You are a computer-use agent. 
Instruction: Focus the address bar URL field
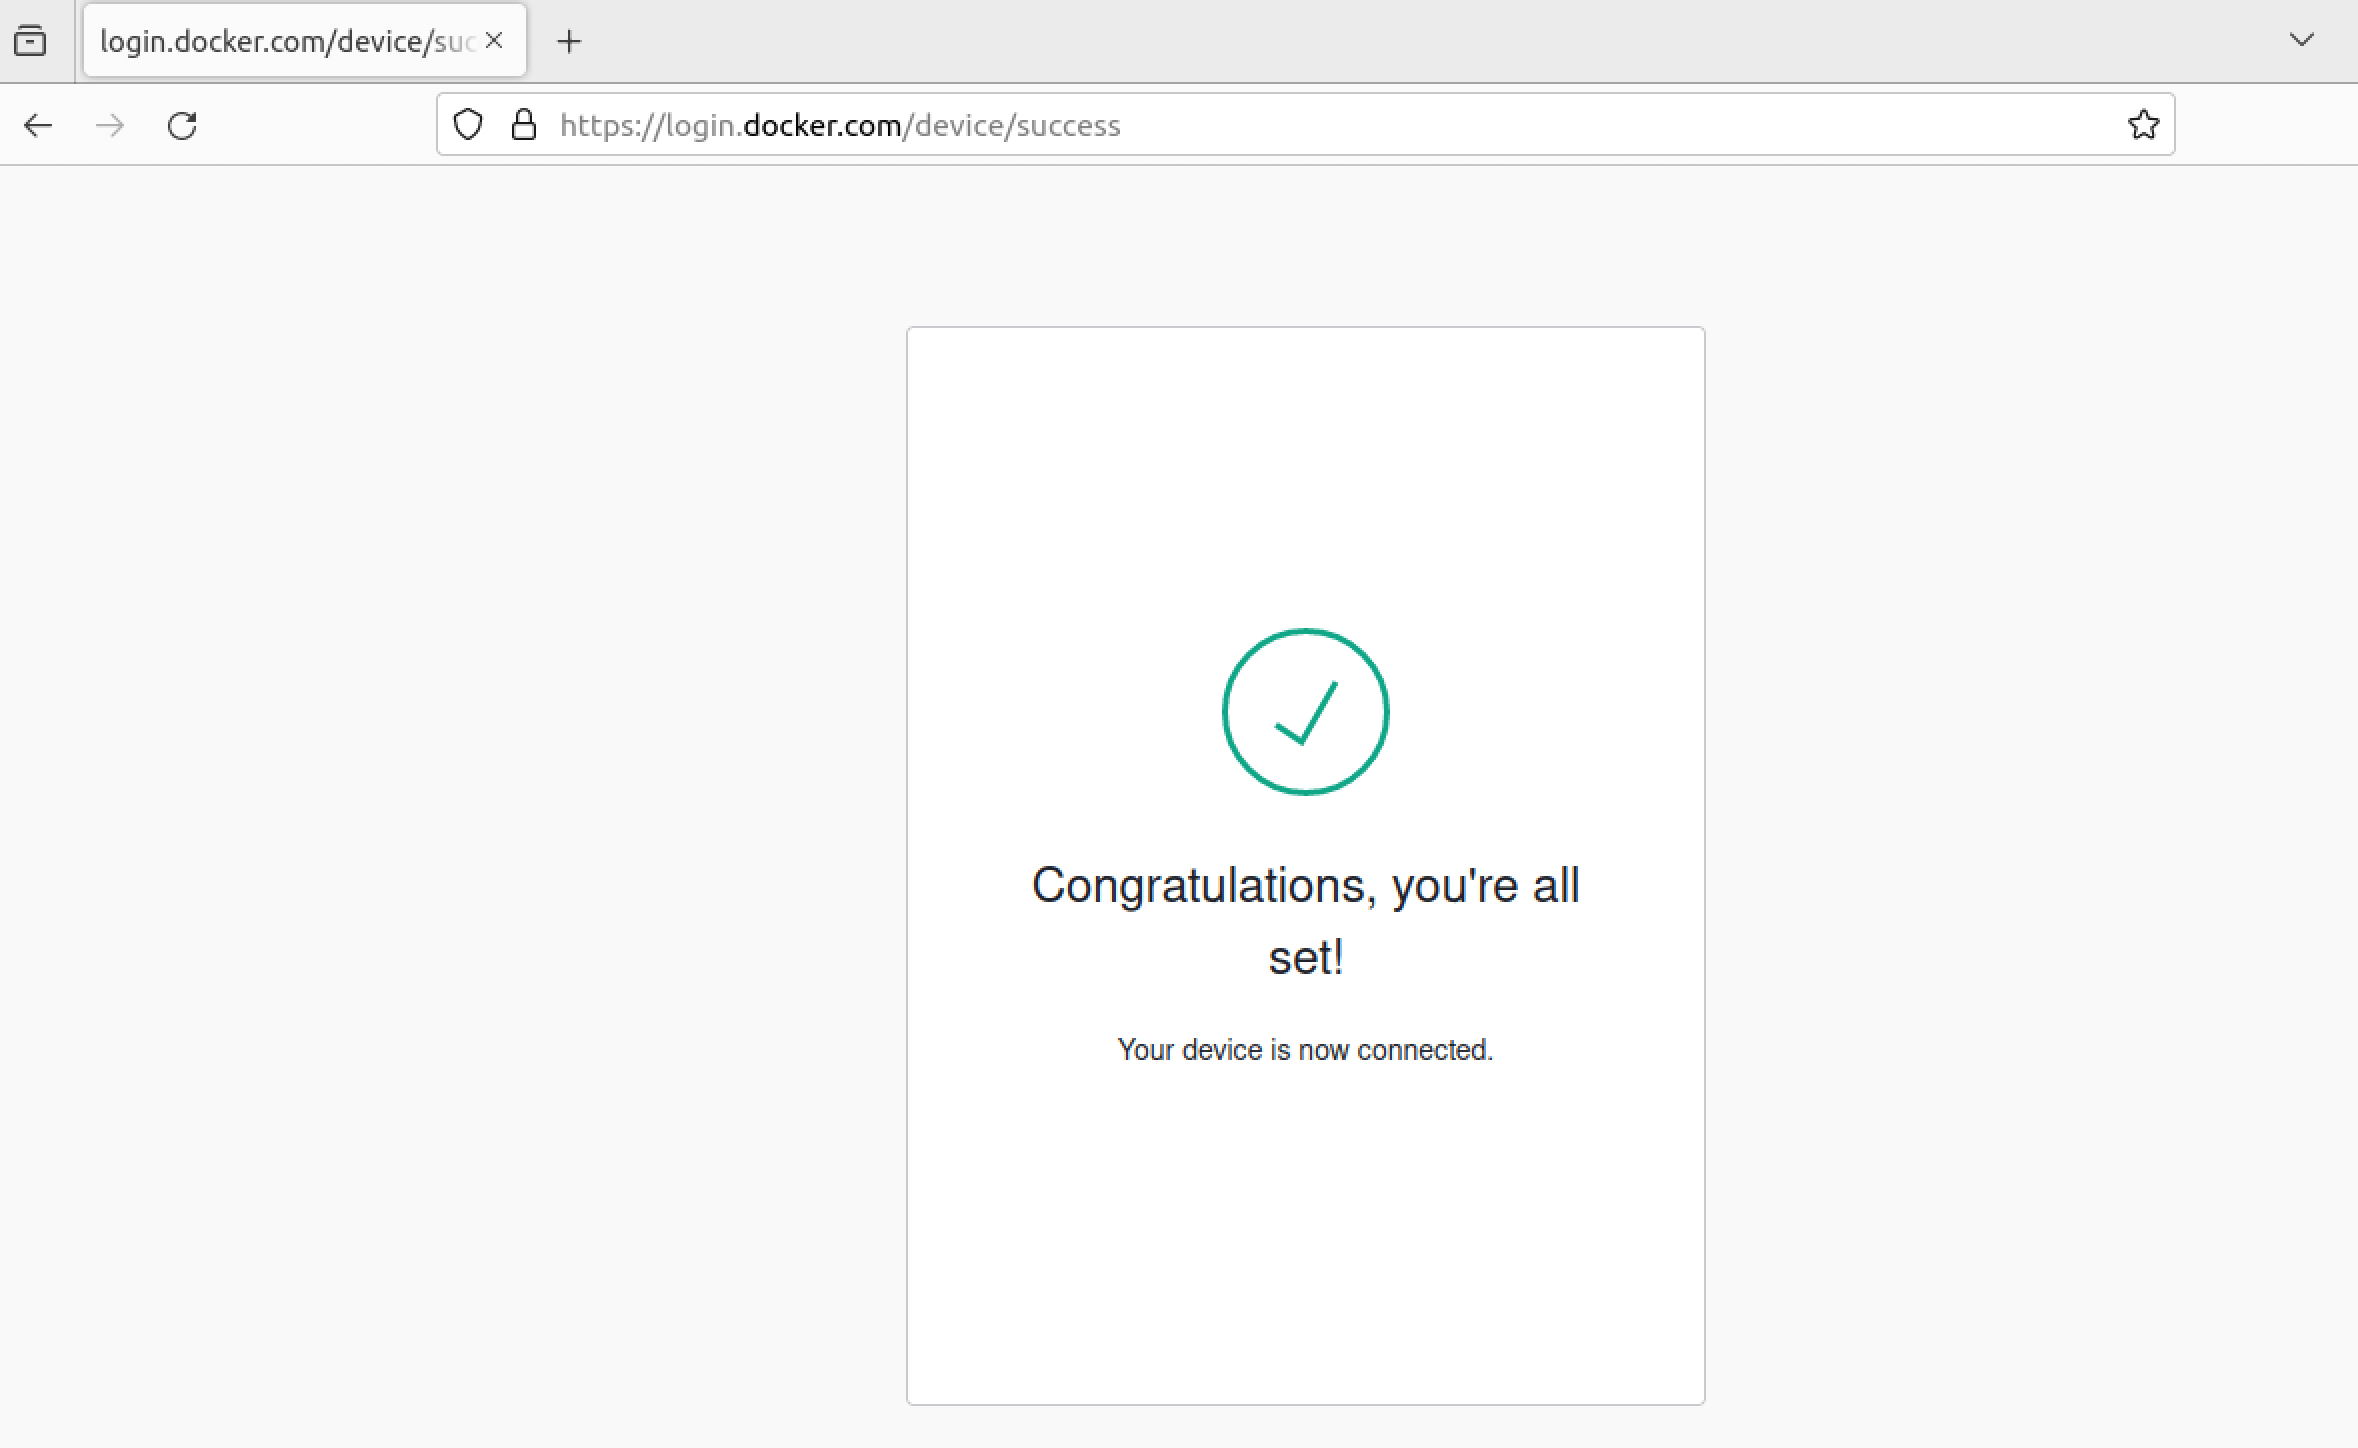[1300, 125]
